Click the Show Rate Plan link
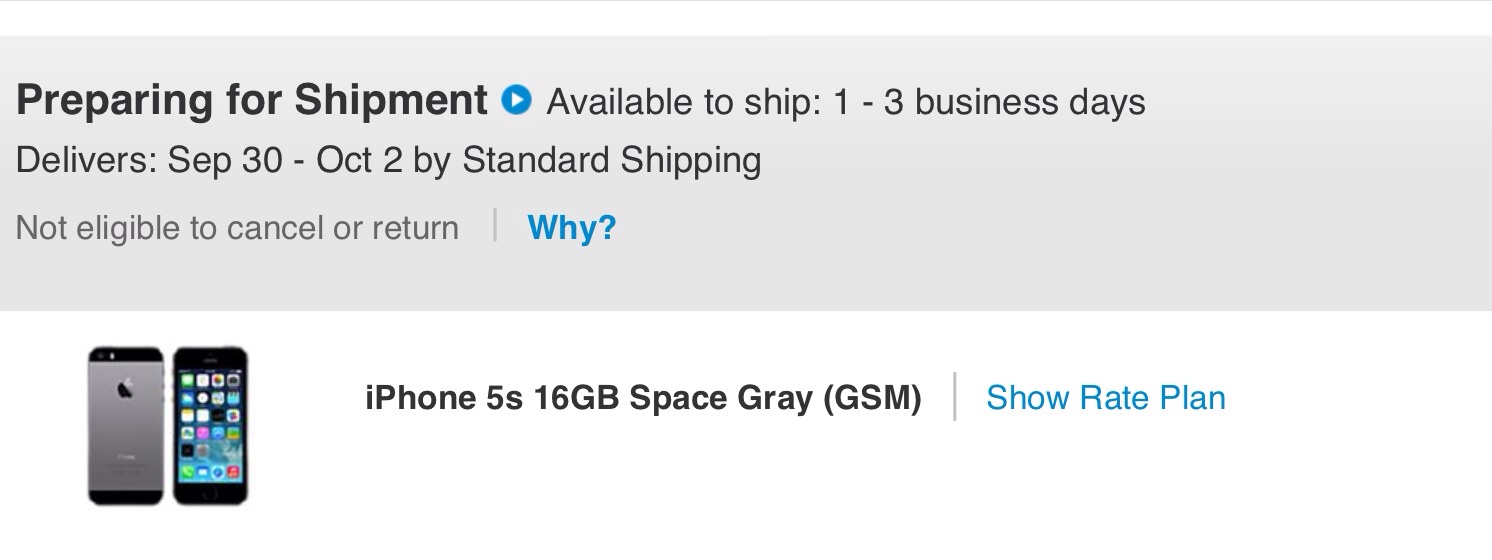1492x560 pixels. [1105, 398]
